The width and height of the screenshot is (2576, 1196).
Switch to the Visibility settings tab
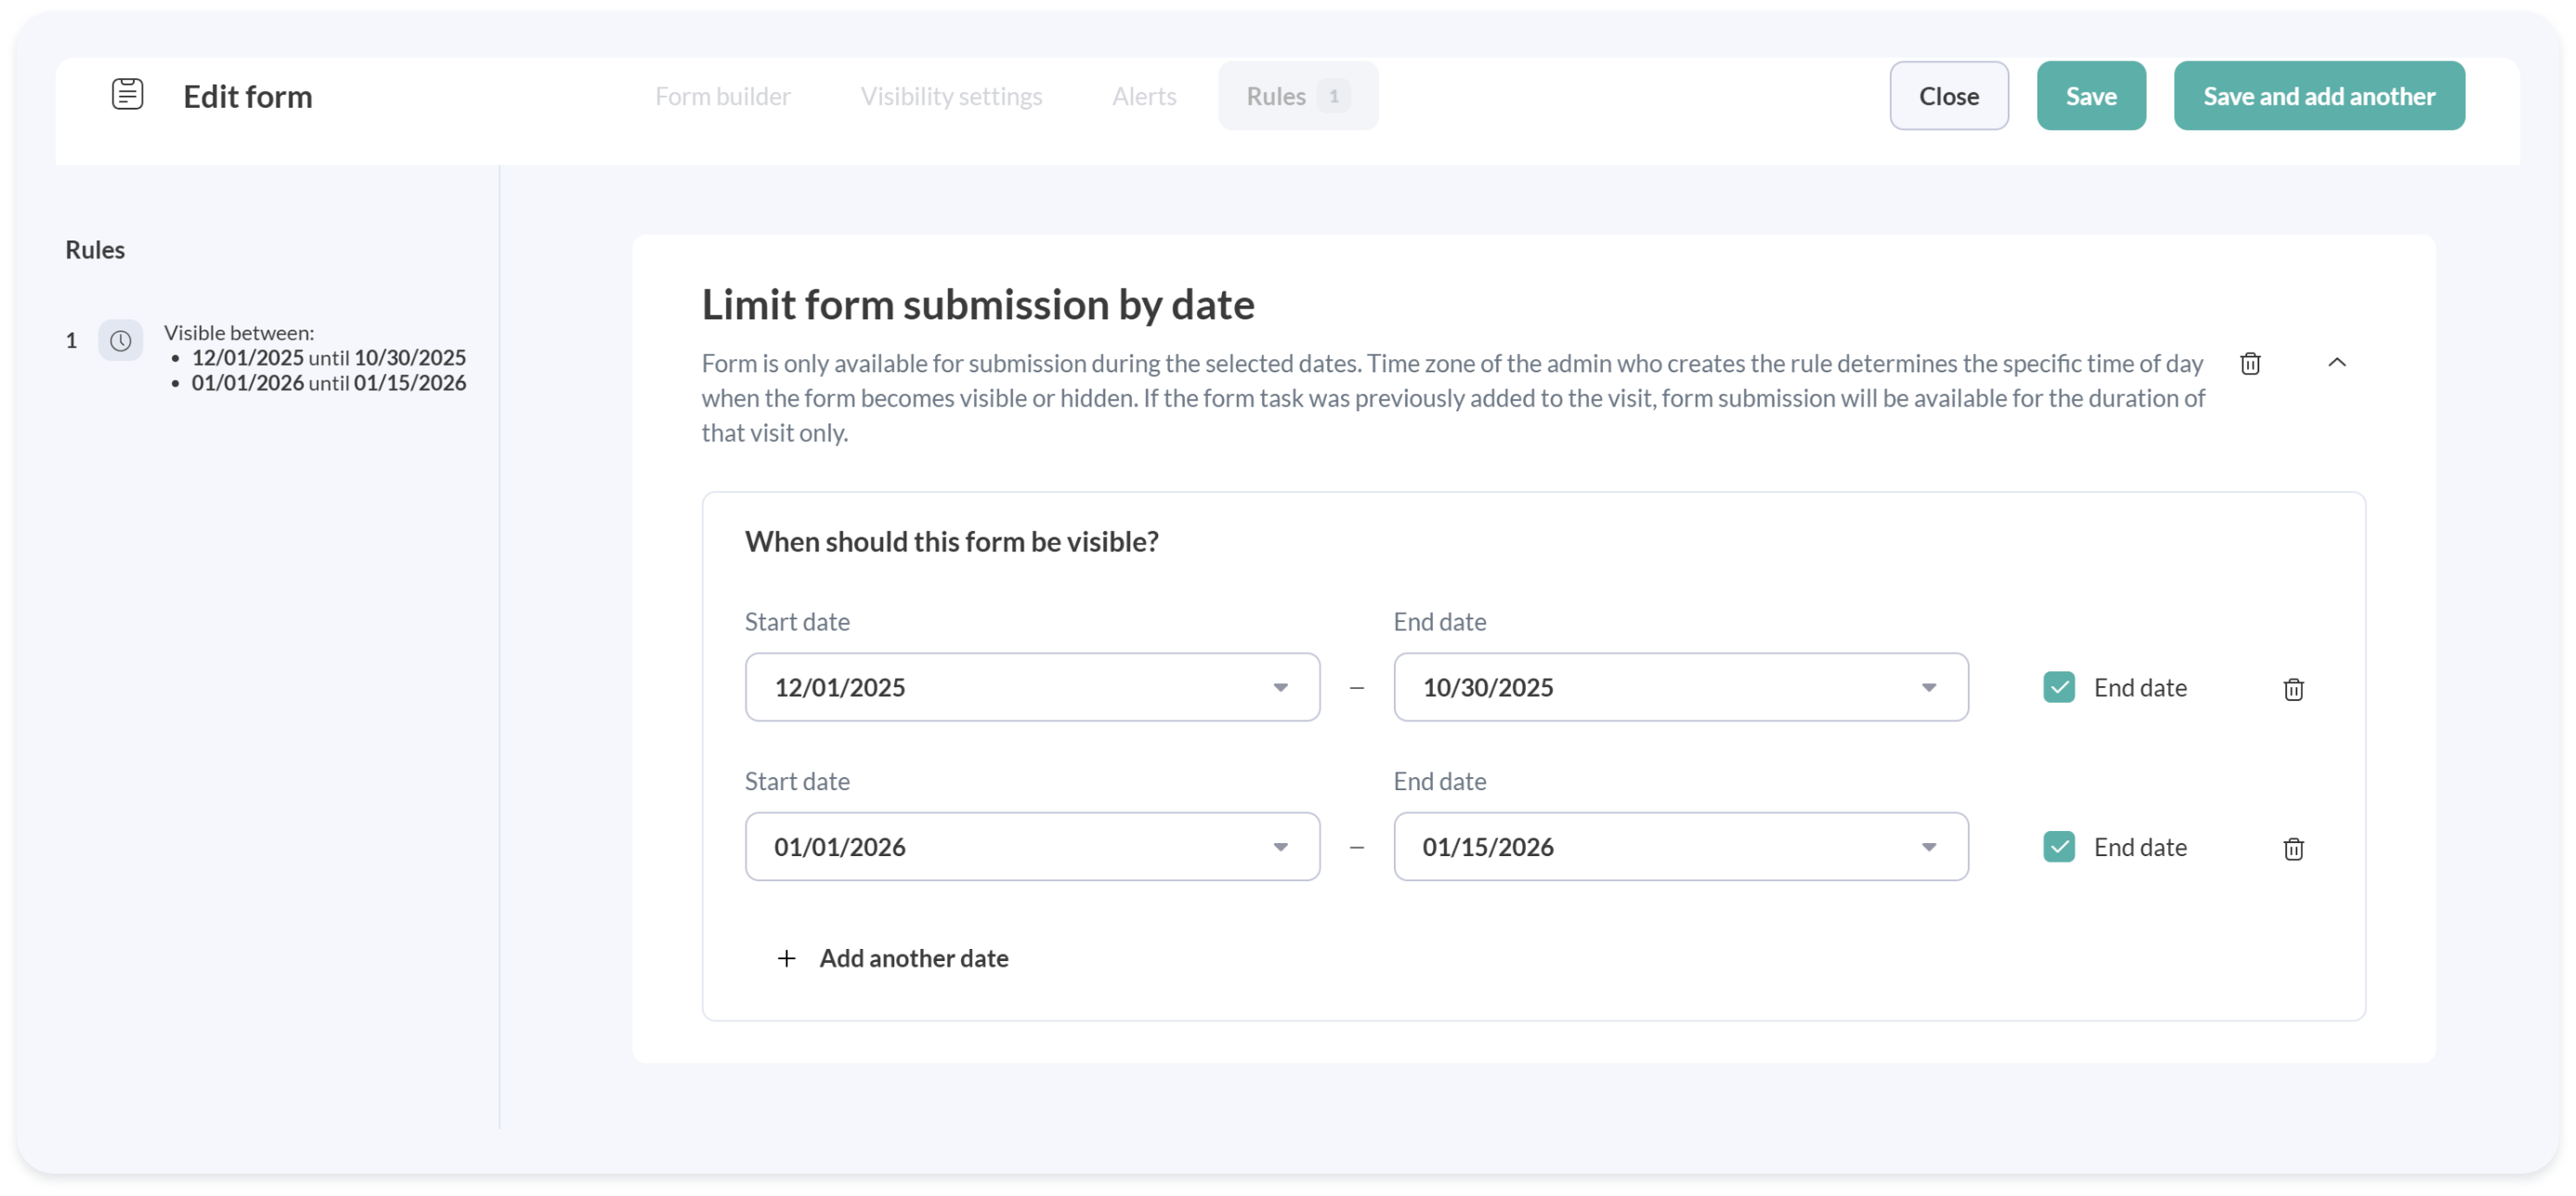951,96
